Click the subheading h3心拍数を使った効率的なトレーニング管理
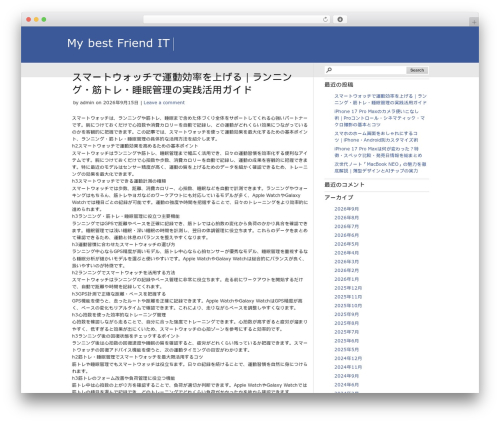The image size is (500, 423). 119,315
